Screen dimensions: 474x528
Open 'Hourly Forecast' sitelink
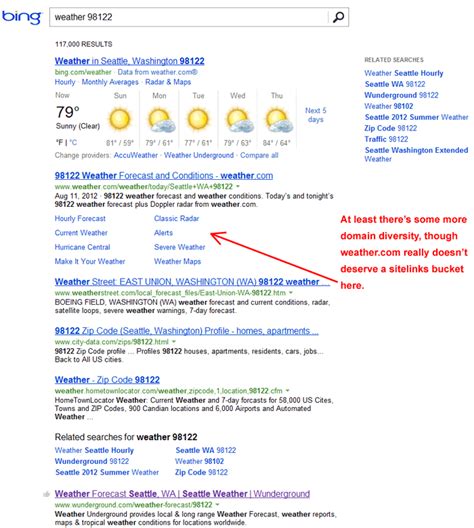[80, 219]
